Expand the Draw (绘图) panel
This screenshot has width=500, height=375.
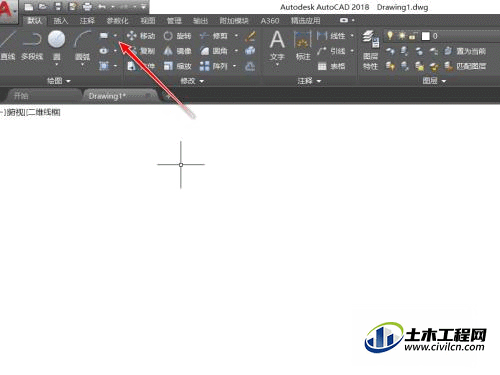click(59, 81)
